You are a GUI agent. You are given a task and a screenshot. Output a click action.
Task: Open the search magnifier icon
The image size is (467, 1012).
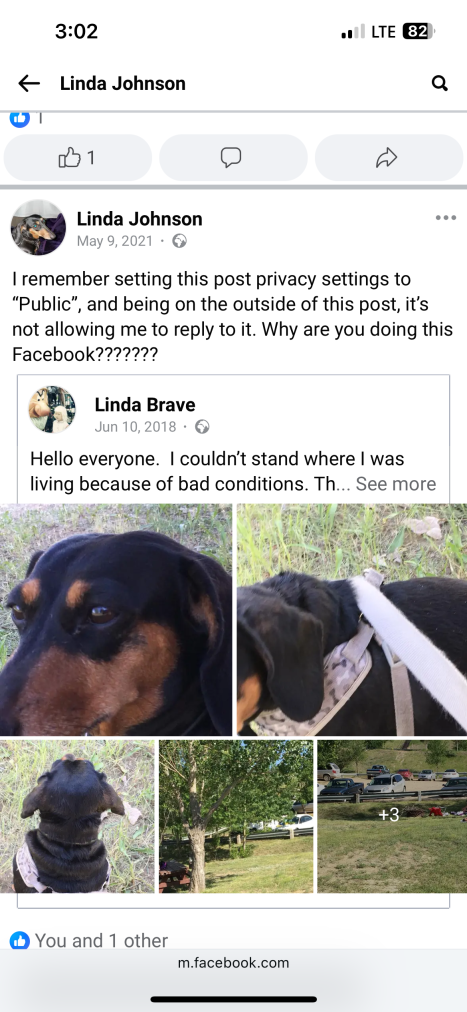pos(439,83)
